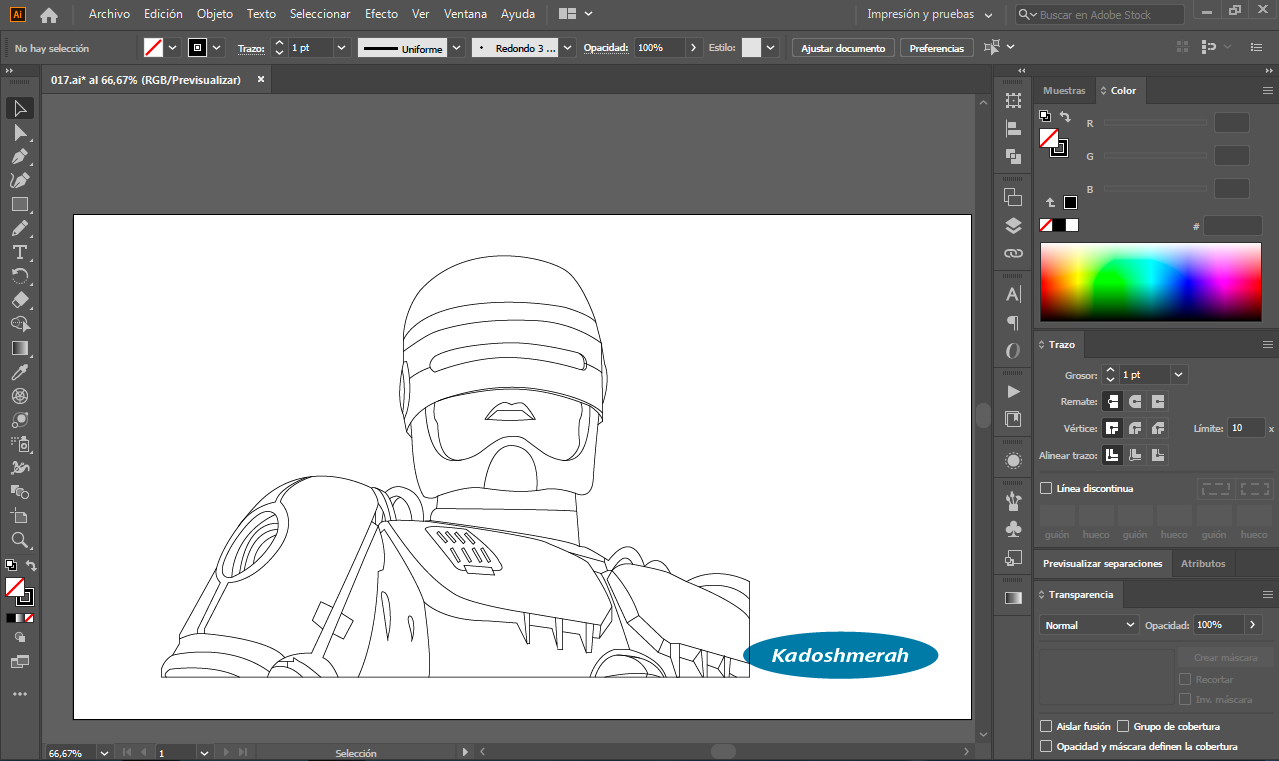Pick a color from the RGB spectrum bar

tap(1151, 282)
